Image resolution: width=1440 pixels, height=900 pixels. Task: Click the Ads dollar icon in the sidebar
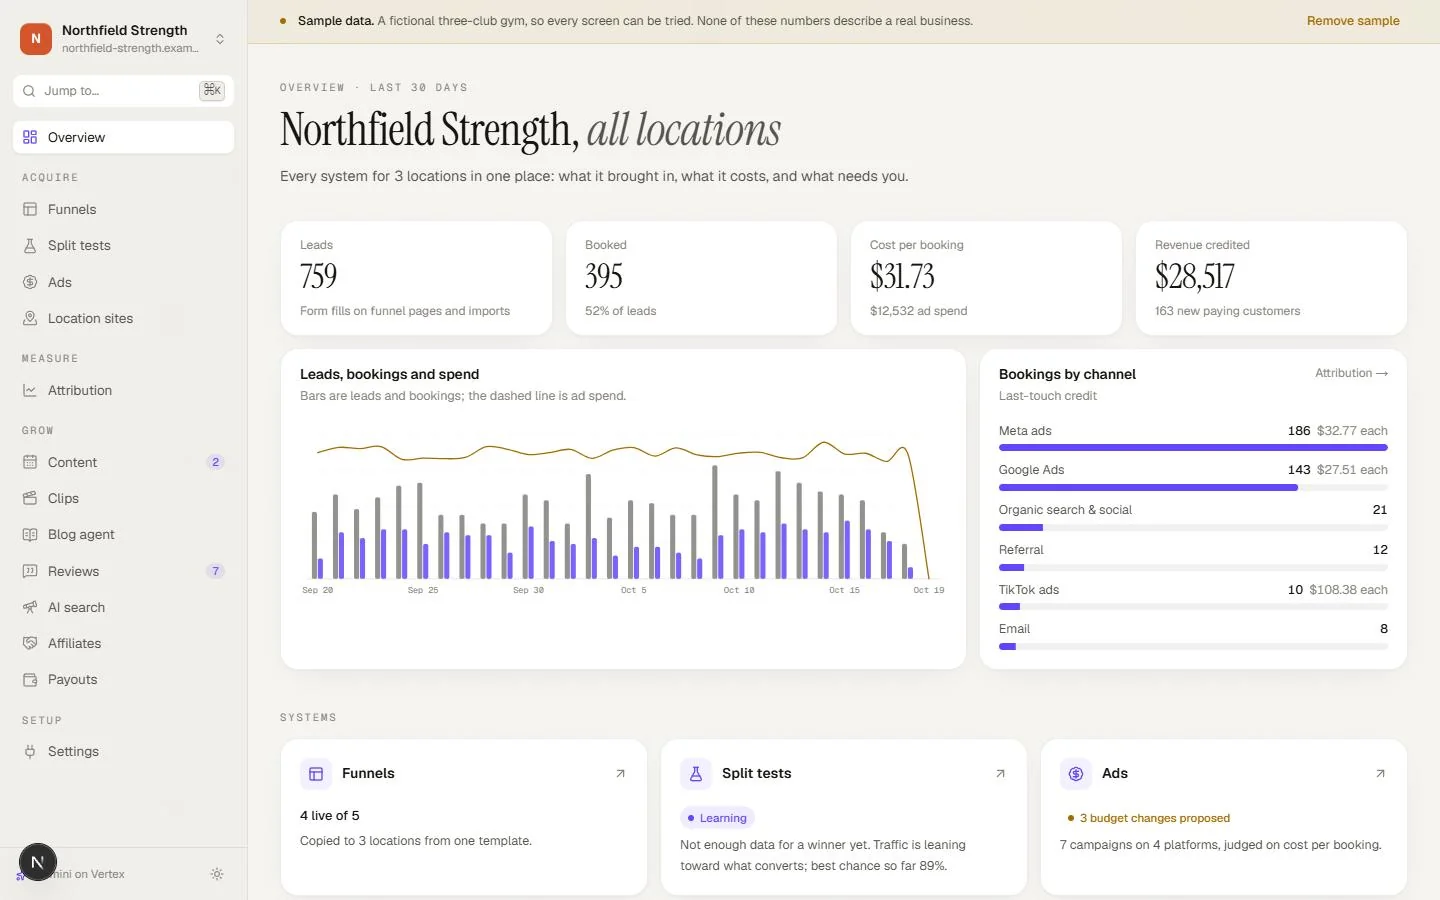(30, 282)
